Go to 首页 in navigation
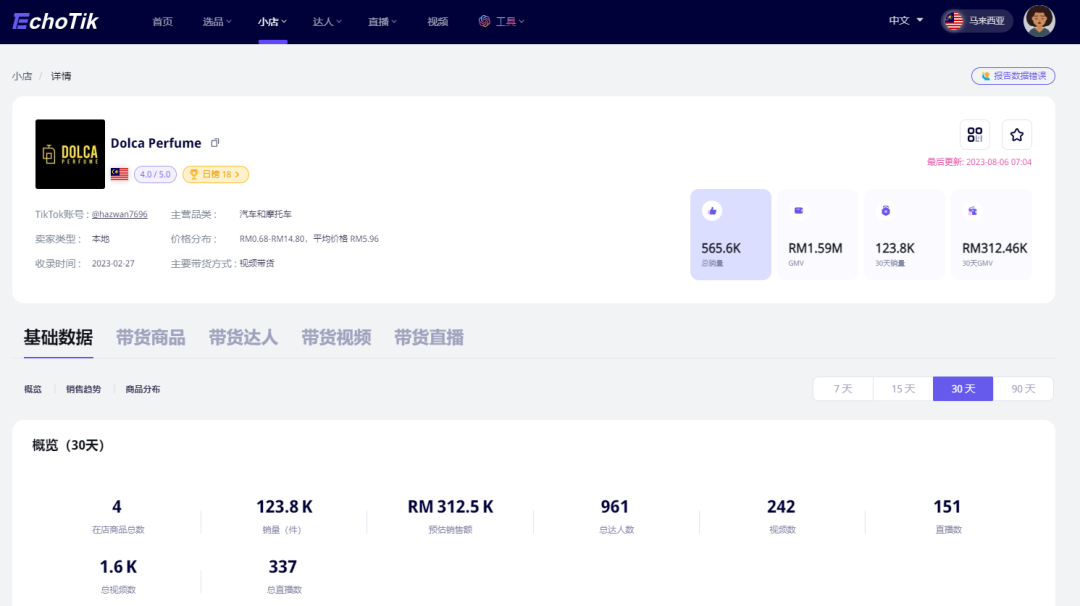 [163, 21]
